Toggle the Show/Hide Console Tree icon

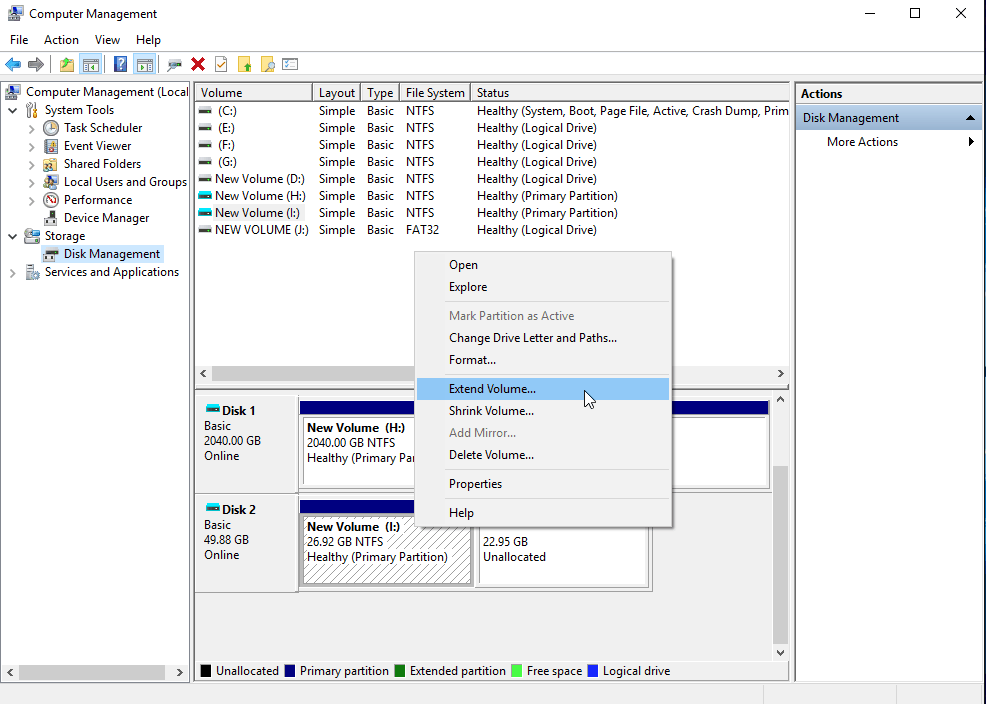point(90,63)
